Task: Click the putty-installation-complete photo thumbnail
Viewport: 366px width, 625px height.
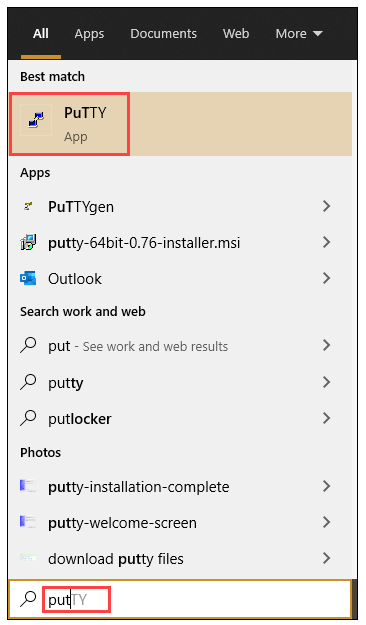Action: click(28, 486)
